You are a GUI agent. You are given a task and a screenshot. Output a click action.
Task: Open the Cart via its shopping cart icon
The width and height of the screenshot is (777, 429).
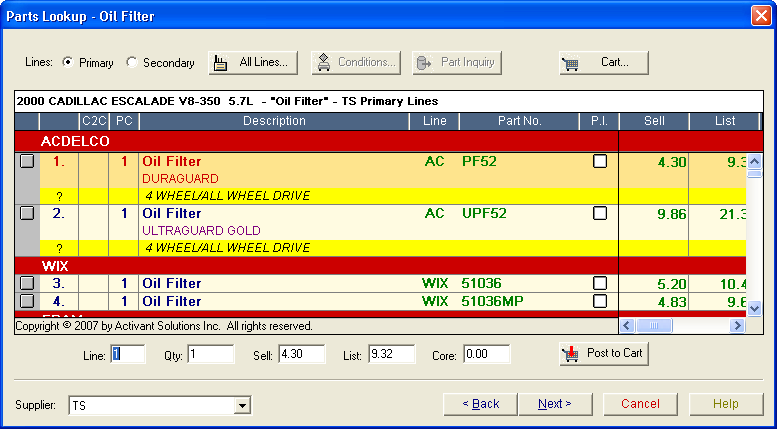571,63
